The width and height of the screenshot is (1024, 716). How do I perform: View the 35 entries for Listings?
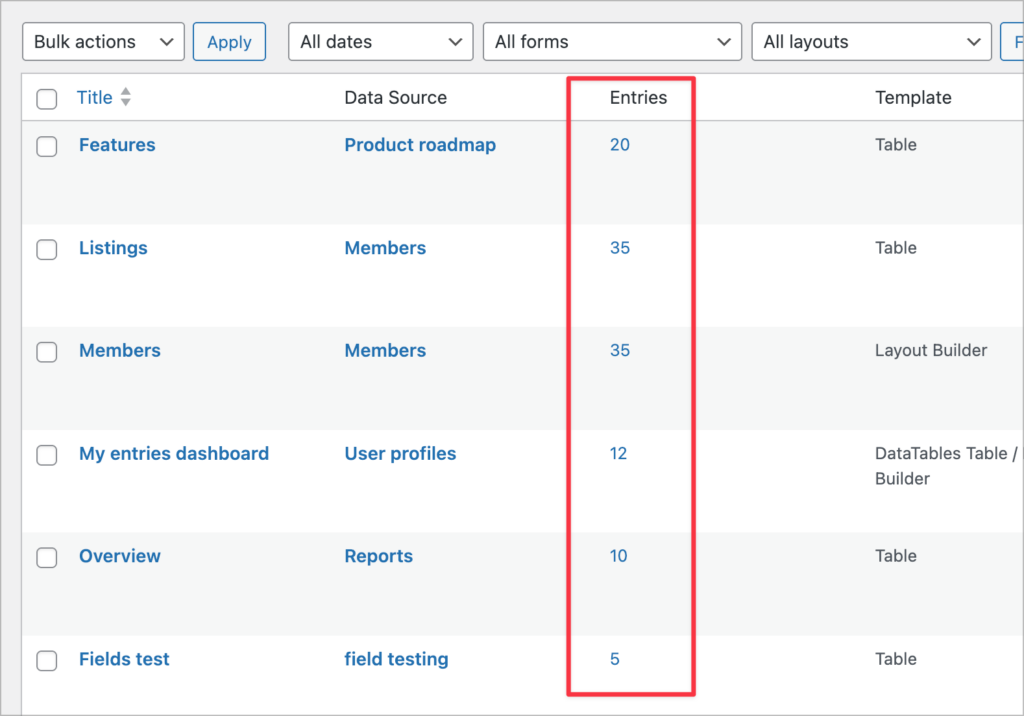pos(619,248)
